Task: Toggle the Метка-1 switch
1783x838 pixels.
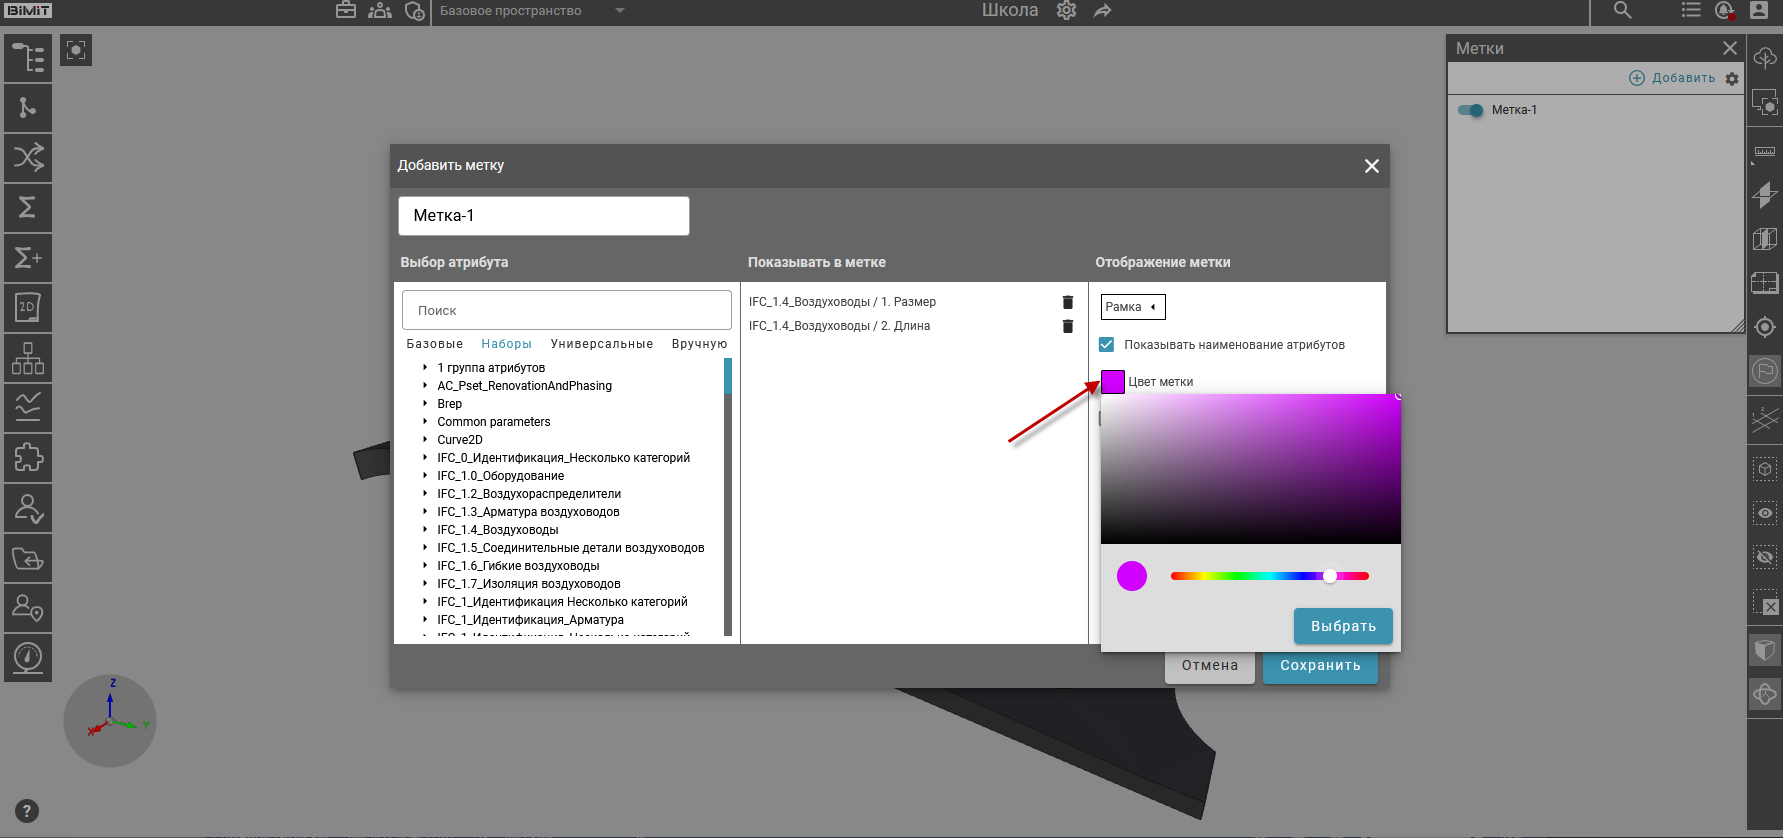Action: pyautogui.click(x=1471, y=110)
